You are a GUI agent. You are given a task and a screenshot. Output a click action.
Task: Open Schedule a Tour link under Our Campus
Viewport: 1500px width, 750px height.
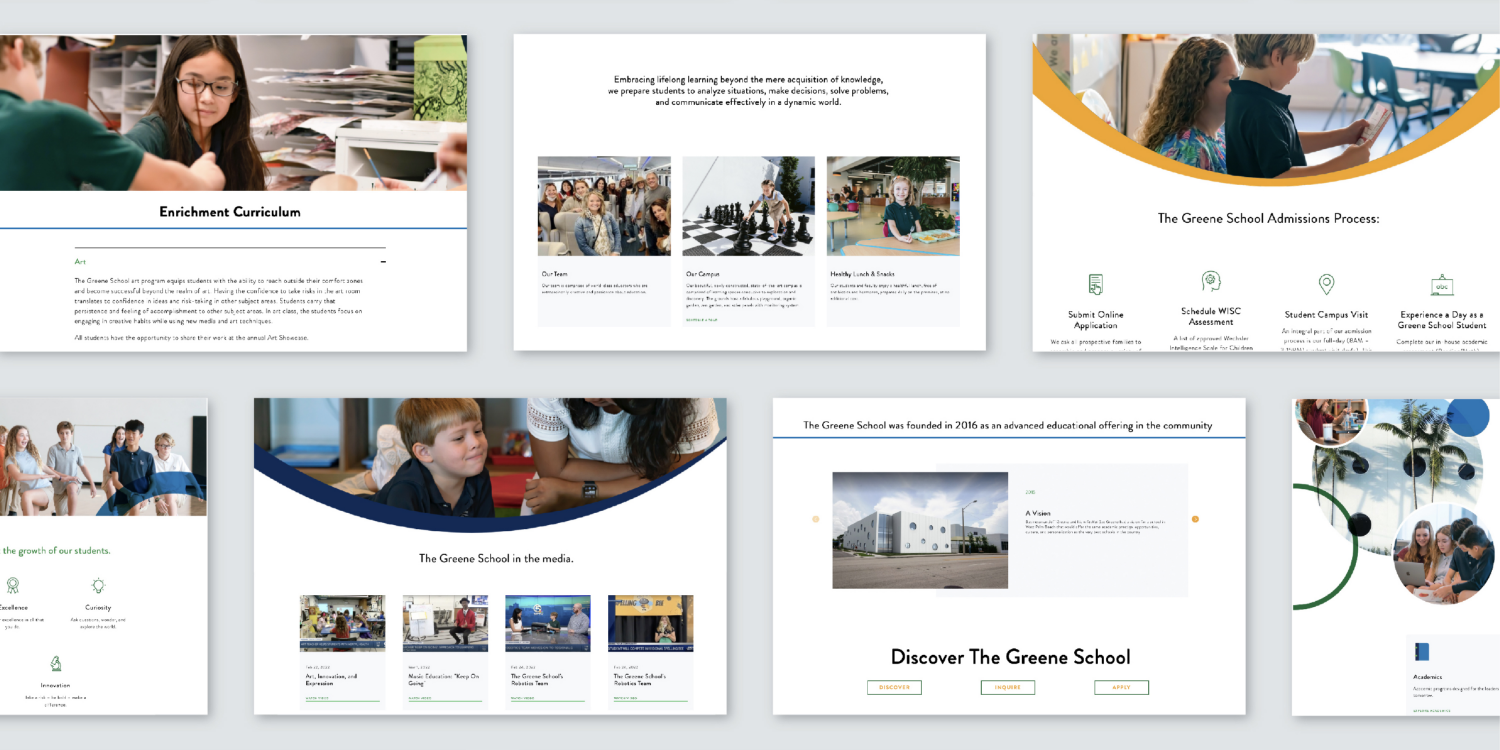701,320
